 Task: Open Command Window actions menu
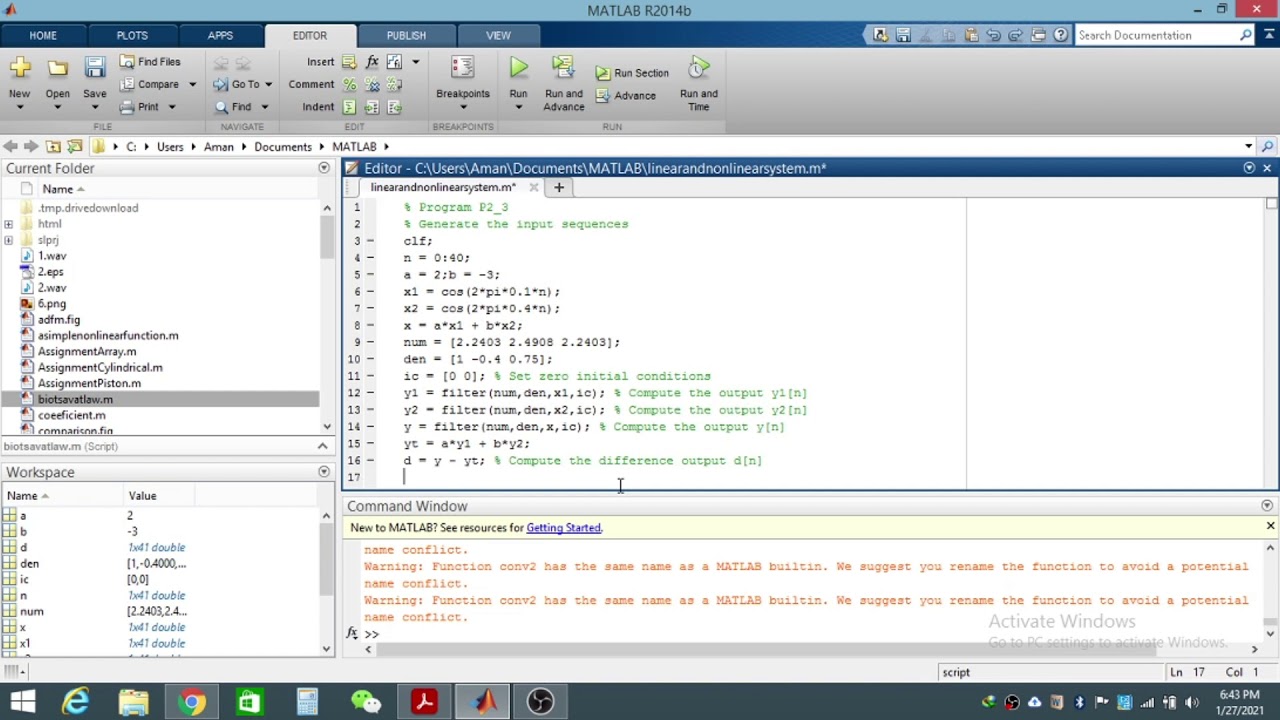click(1267, 506)
